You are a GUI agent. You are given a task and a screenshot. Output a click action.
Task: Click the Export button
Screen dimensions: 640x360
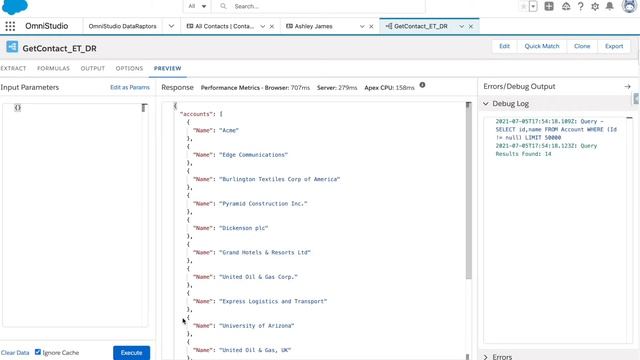coord(614,46)
